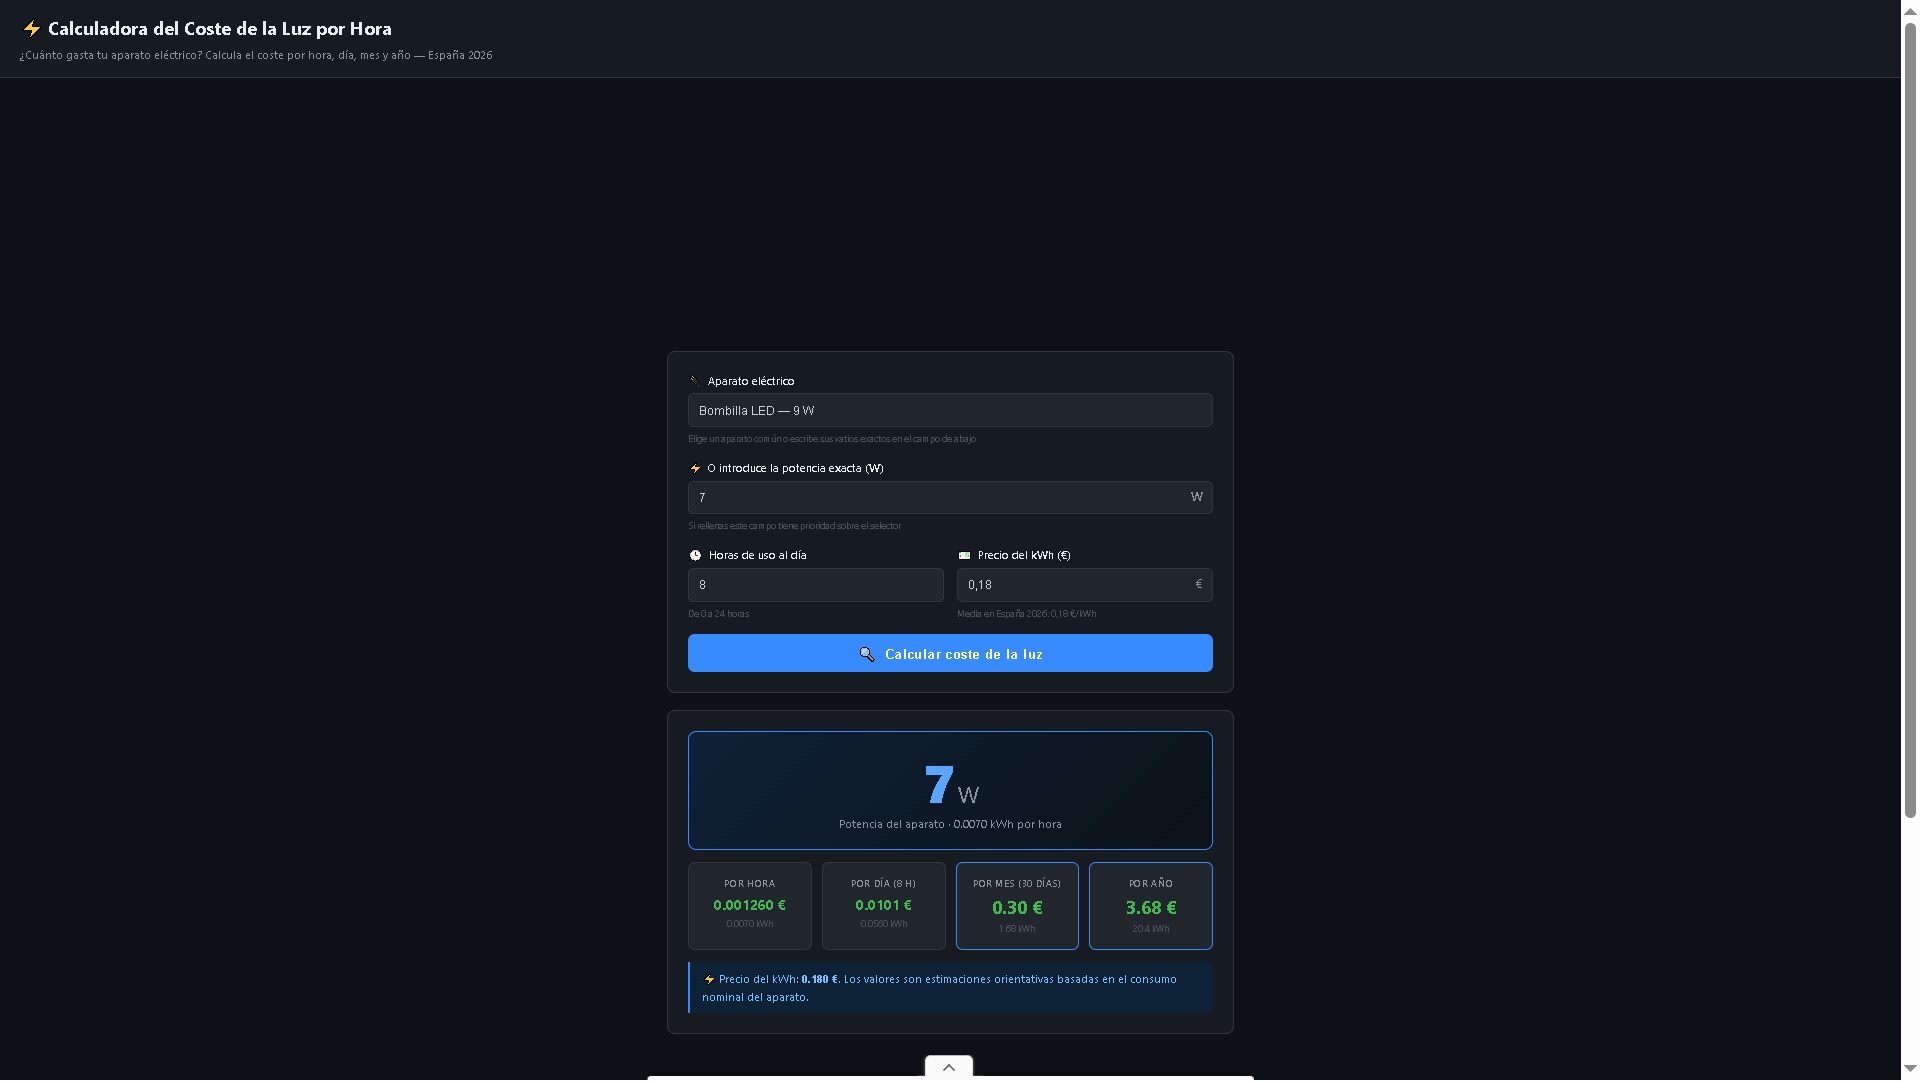Image resolution: width=1920 pixels, height=1082 pixels.
Task: Focus the Horas de uso al día field
Action: pos(815,585)
